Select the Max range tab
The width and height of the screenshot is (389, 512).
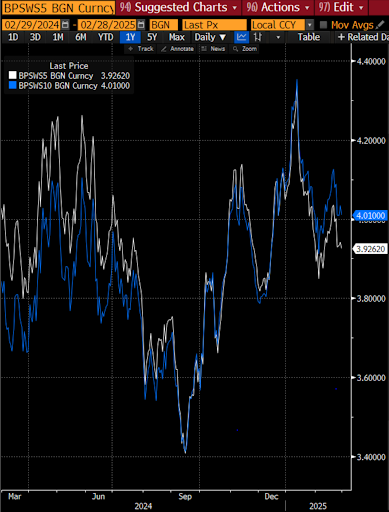click(176, 37)
